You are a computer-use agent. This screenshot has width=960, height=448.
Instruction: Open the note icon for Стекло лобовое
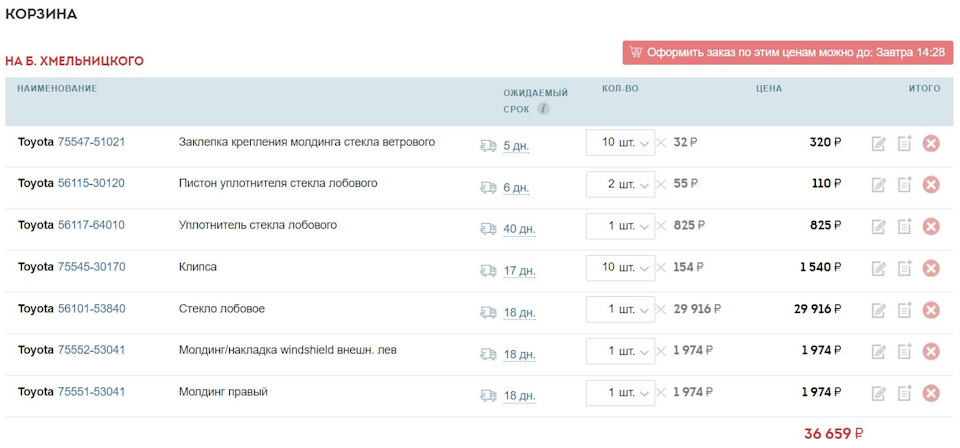coord(904,310)
